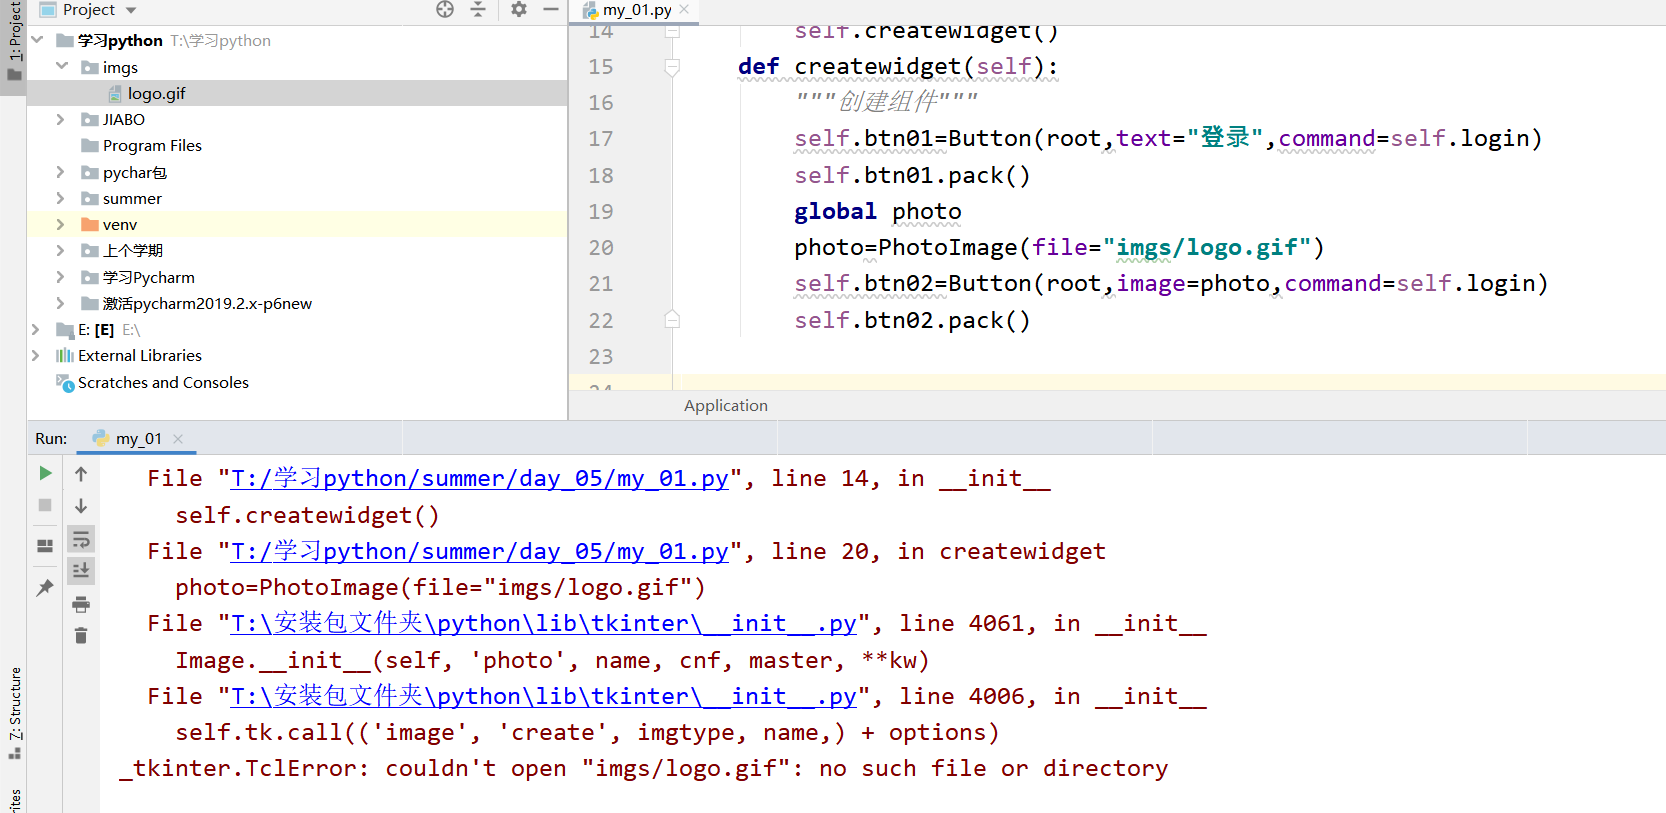Image resolution: width=1666 pixels, height=813 pixels.
Task: Collapse the 学习python root folder
Action: pyautogui.click(x=37, y=40)
